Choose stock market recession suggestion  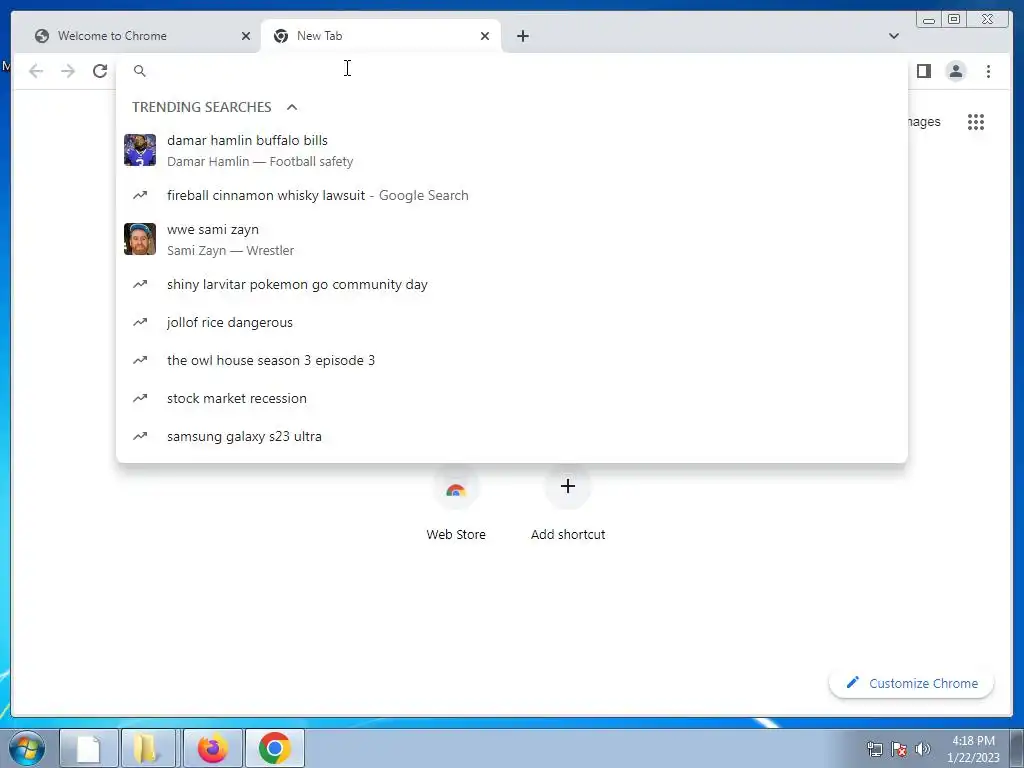point(511,398)
